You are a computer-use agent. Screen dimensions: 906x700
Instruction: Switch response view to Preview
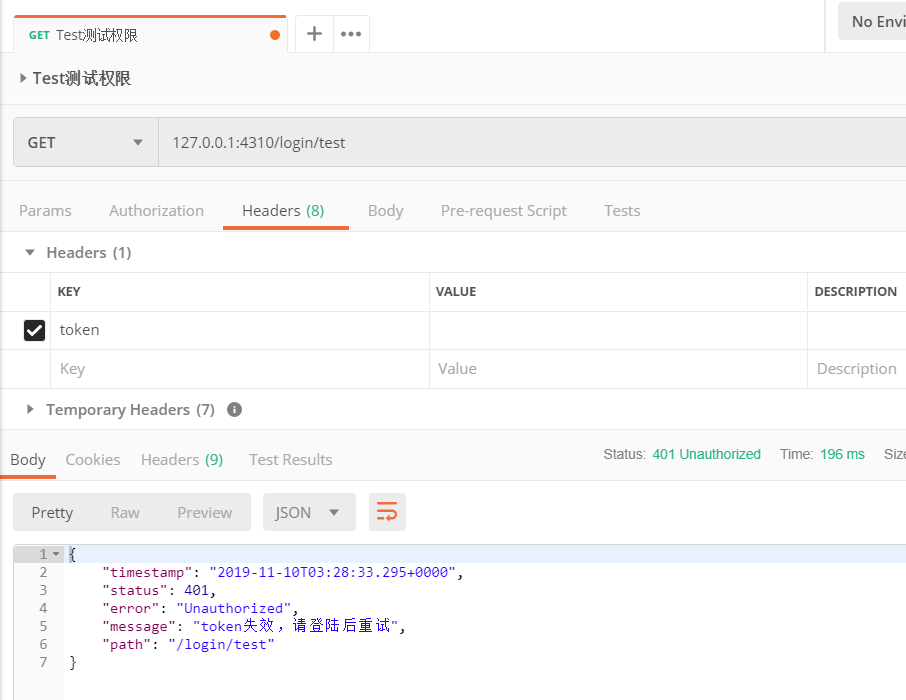tap(204, 512)
